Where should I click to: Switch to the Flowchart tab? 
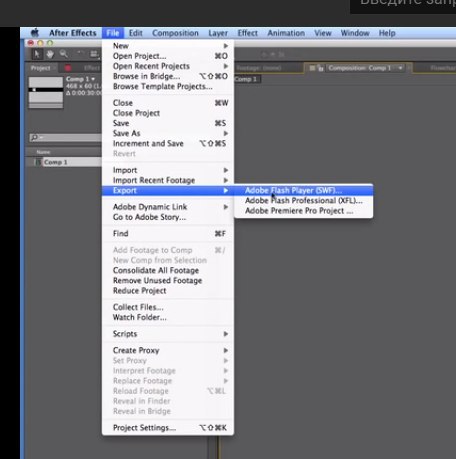click(442, 68)
